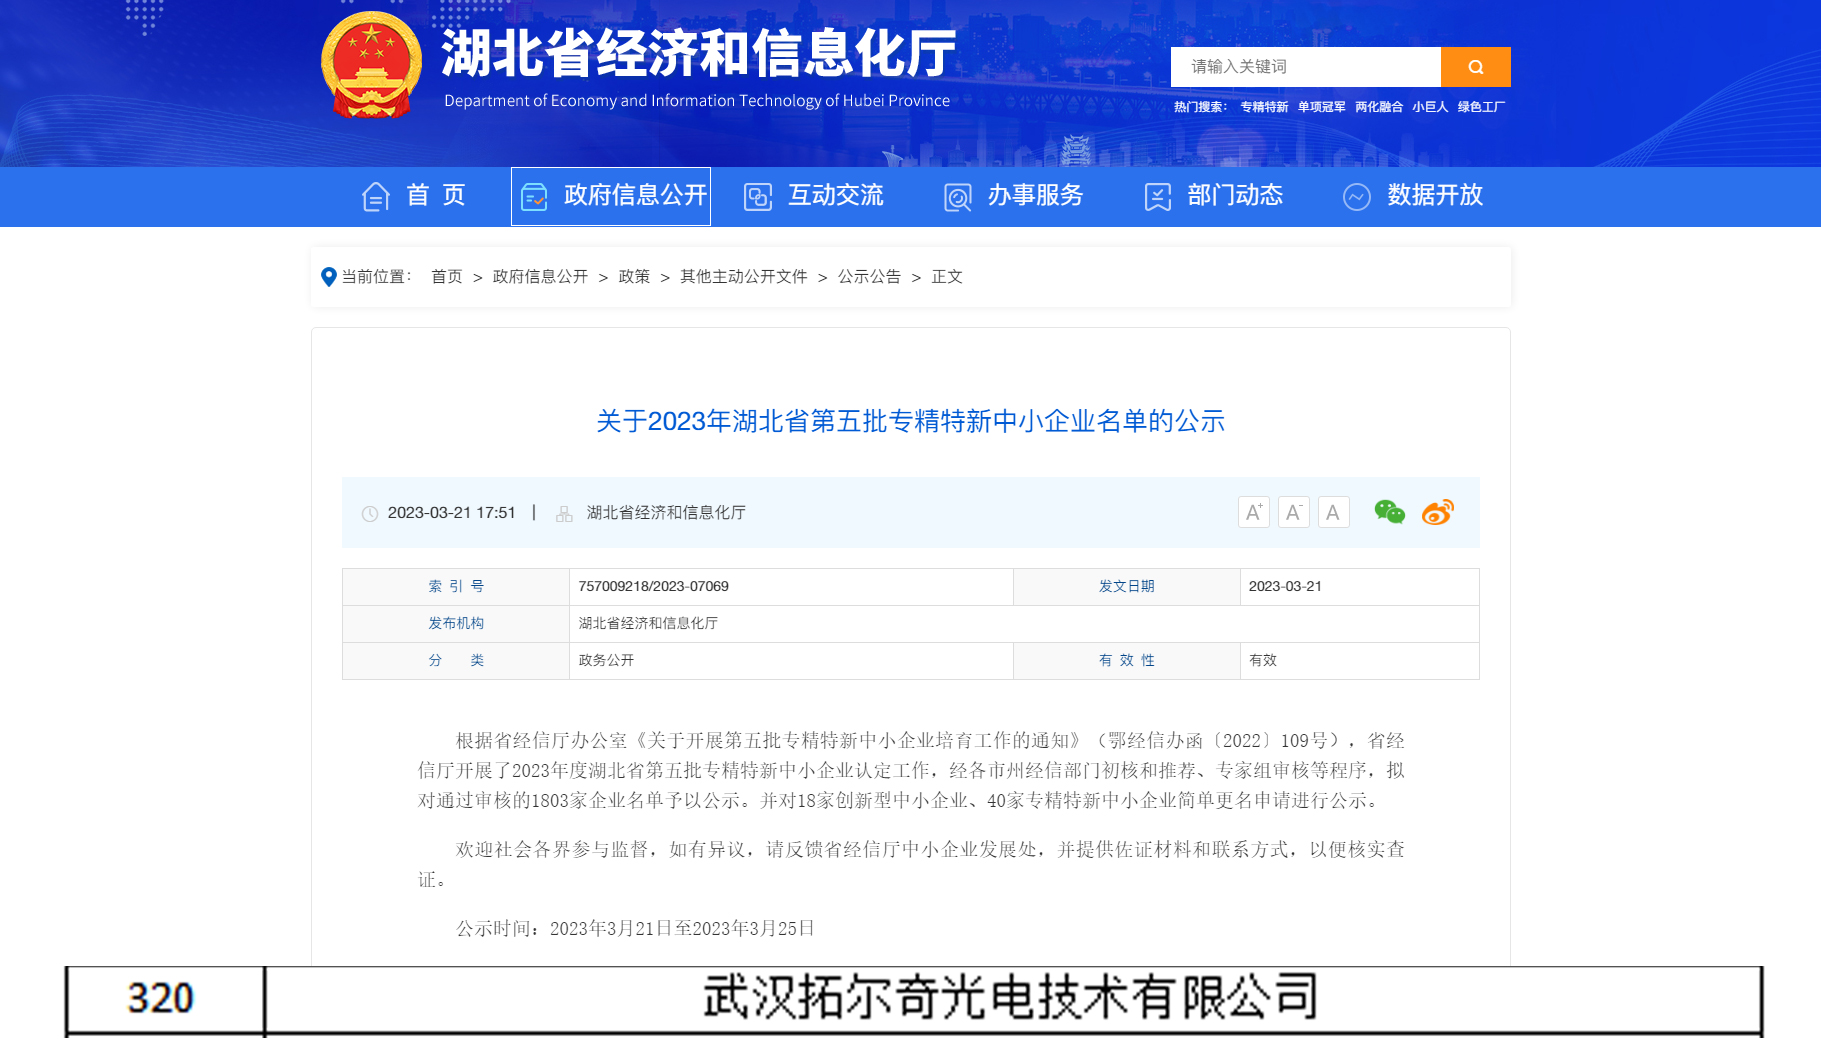1821x1046 pixels.
Task: Click the home icon beside 首页
Action: click(376, 196)
